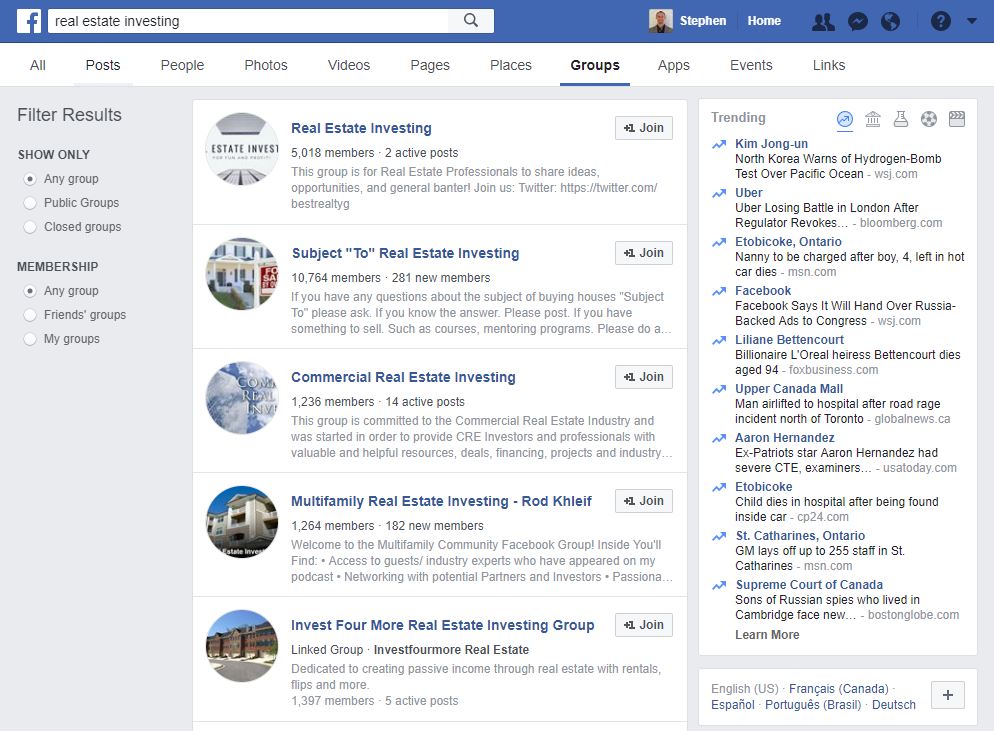
Task: Open the Entertainment trending clapperboard icon
Action: 957,118
